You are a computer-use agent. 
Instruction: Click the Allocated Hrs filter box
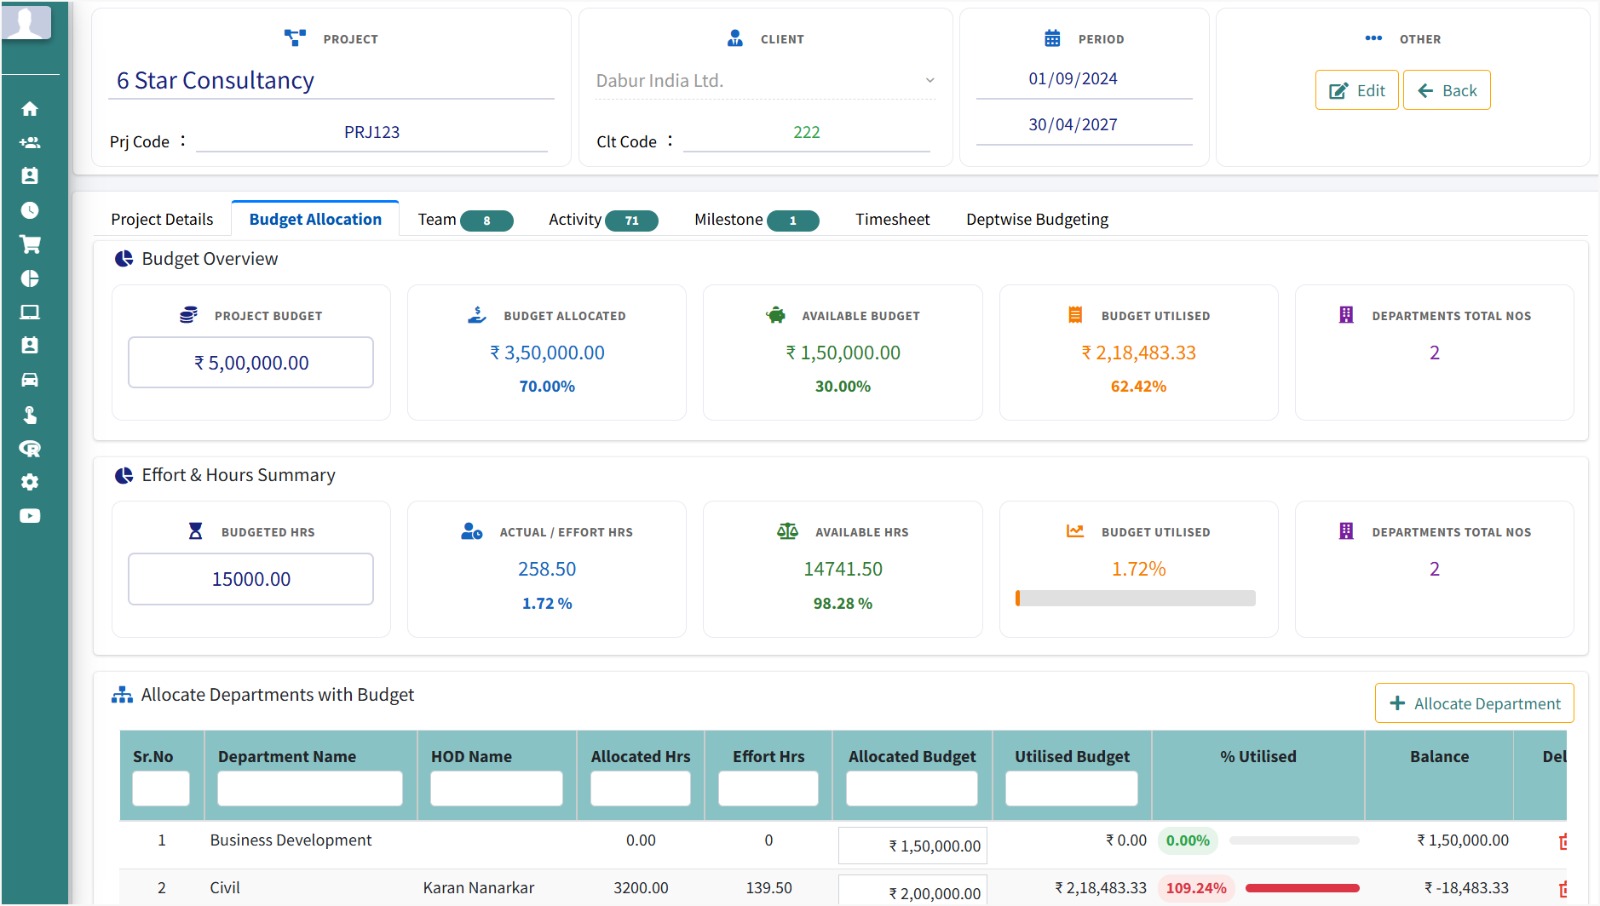point(640,789)
